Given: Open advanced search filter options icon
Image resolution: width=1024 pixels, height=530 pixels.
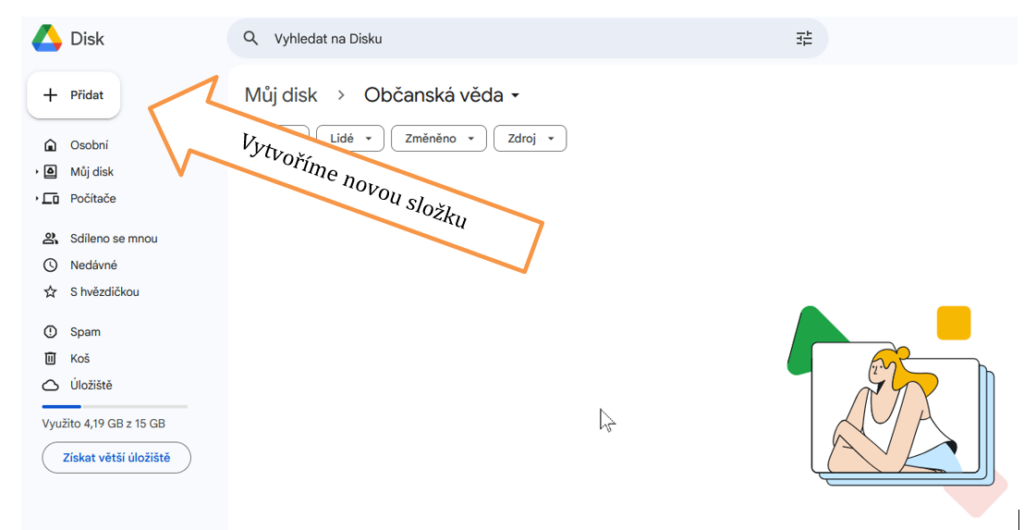Looking at the screenshot, I should pos(804,39).
